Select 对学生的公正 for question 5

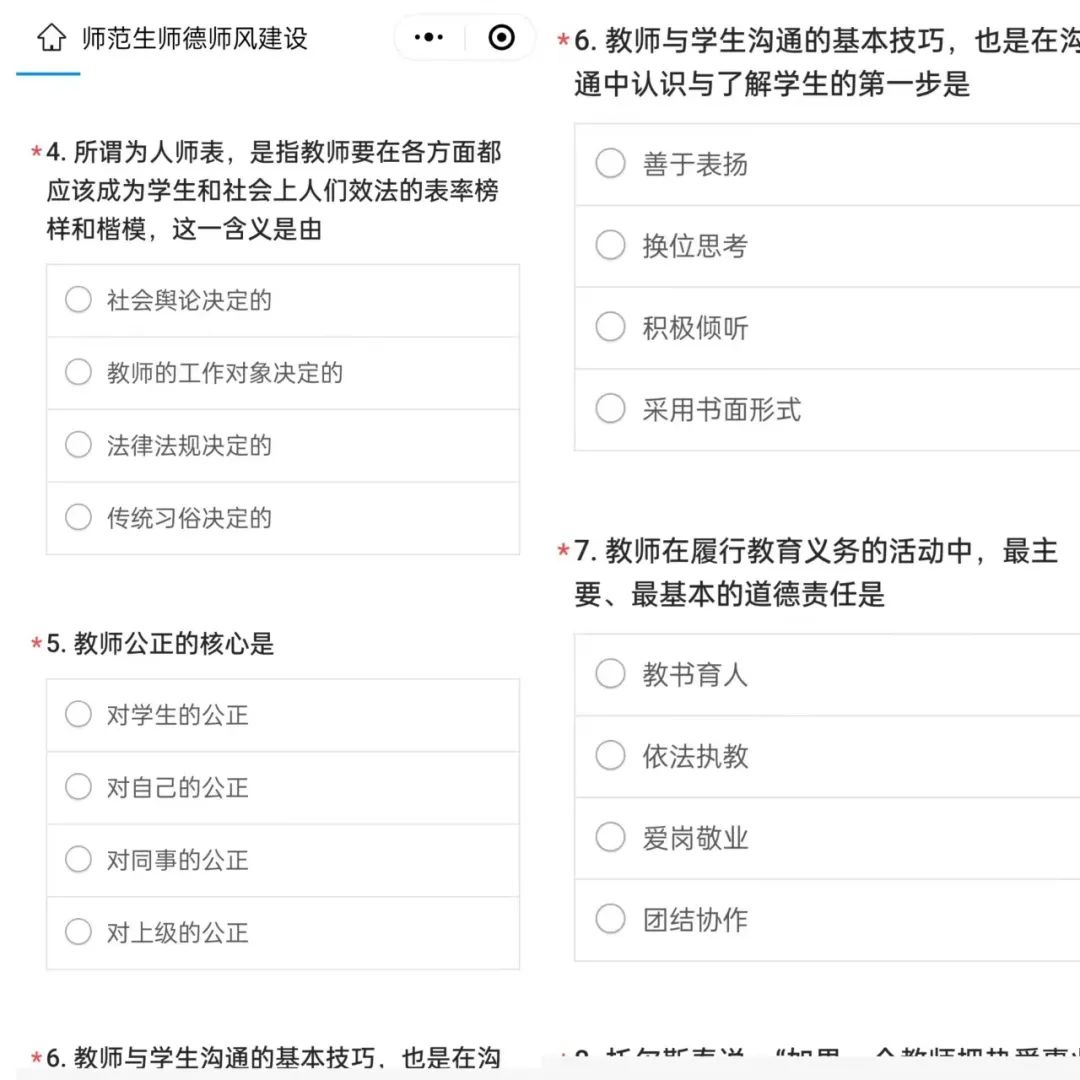pos(79,715)
